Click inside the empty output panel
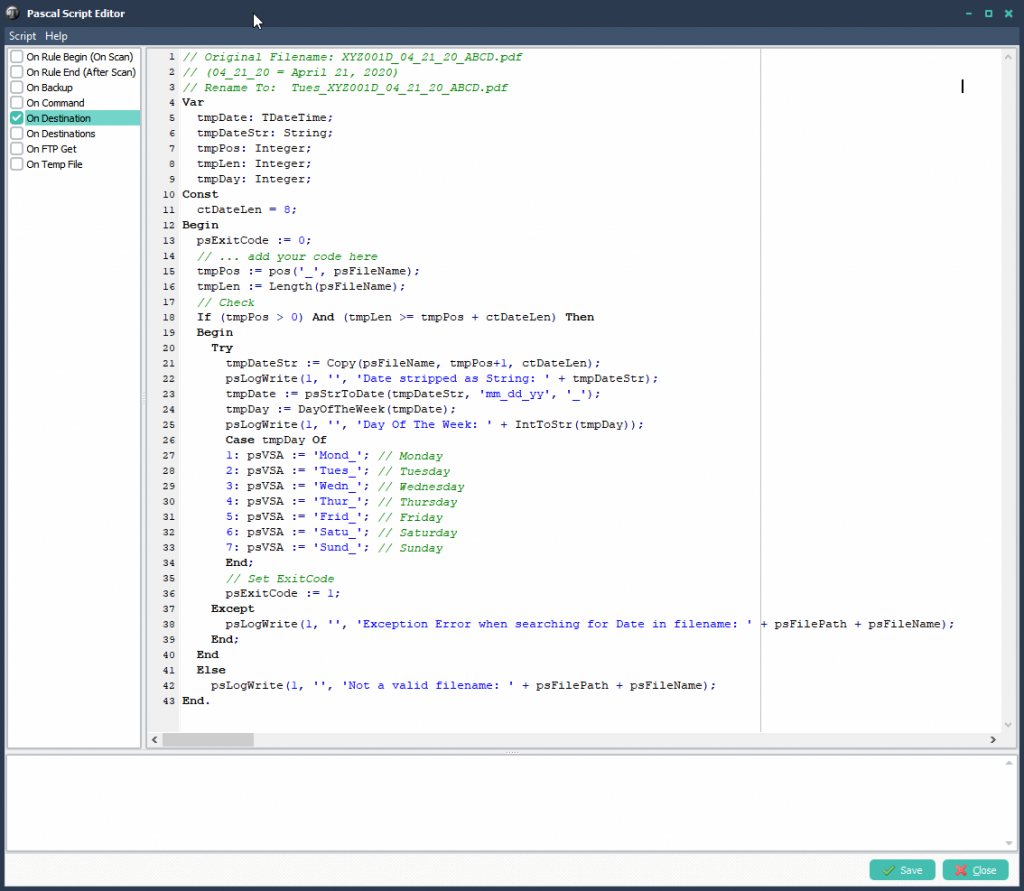Viewport: 1024px width, 891px height. click(500, 803)
